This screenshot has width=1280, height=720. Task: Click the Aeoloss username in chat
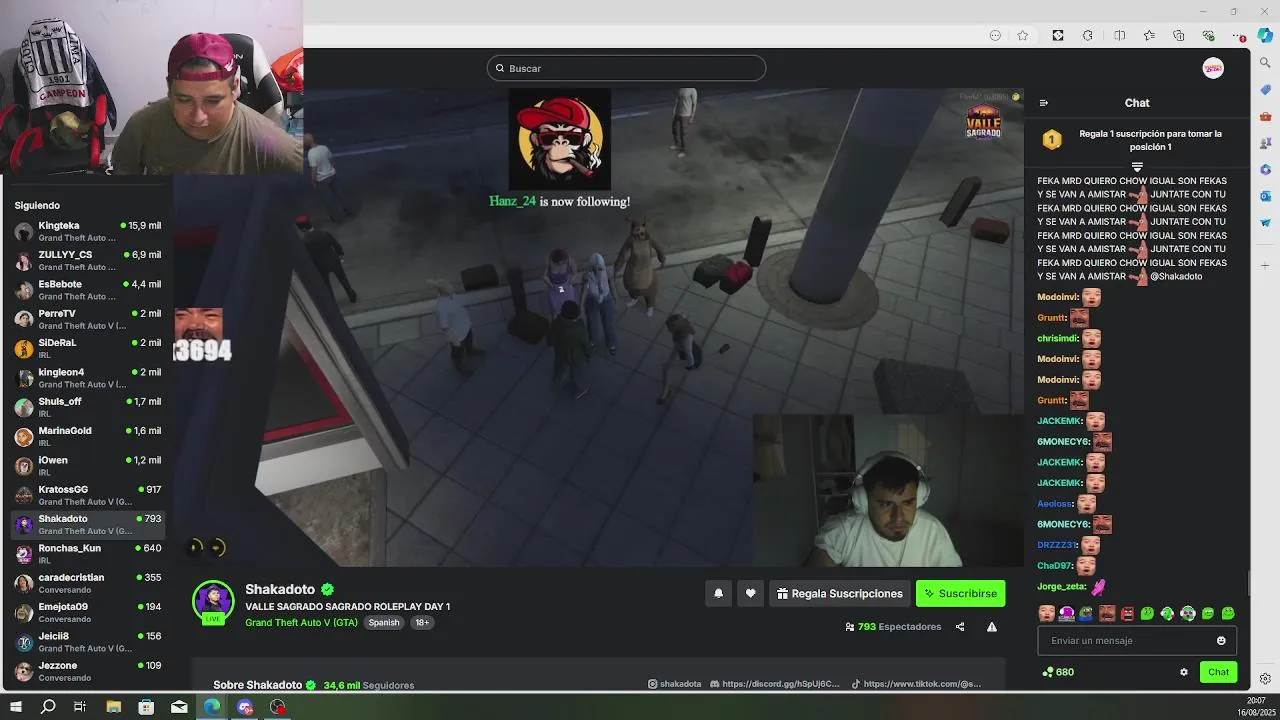(1055, 504)
